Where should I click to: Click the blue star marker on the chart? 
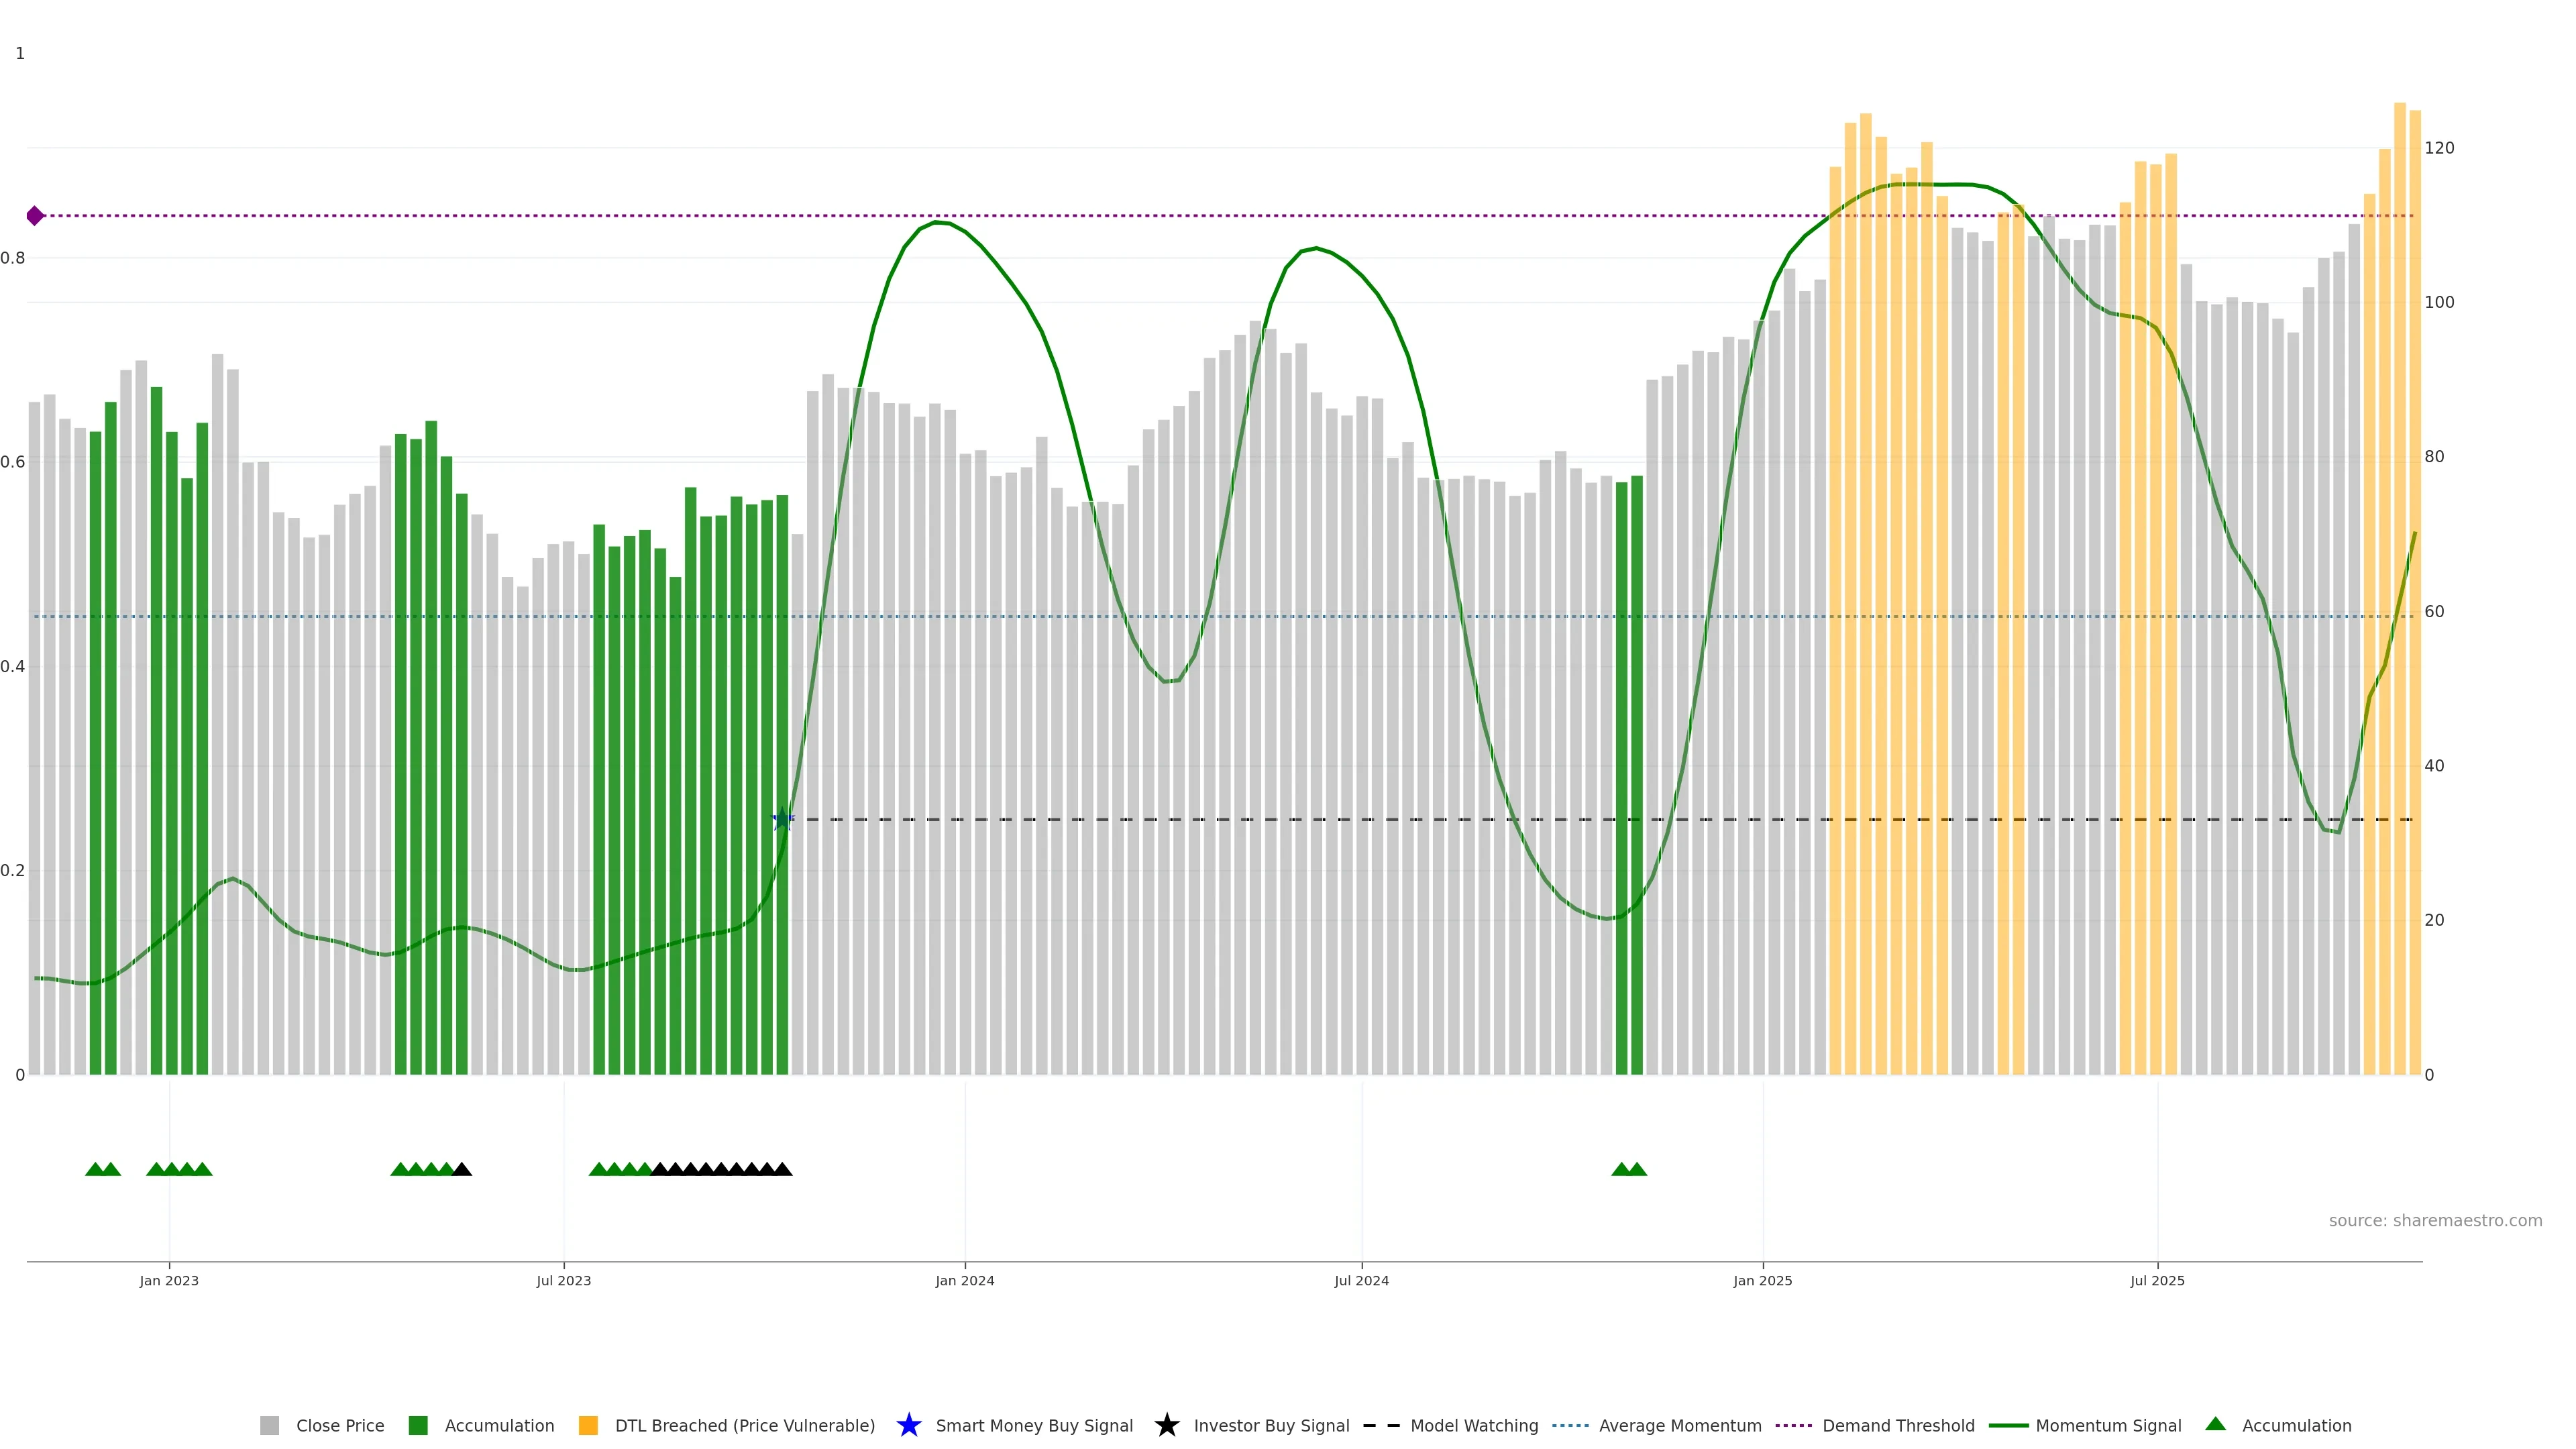tap(783, 820)
